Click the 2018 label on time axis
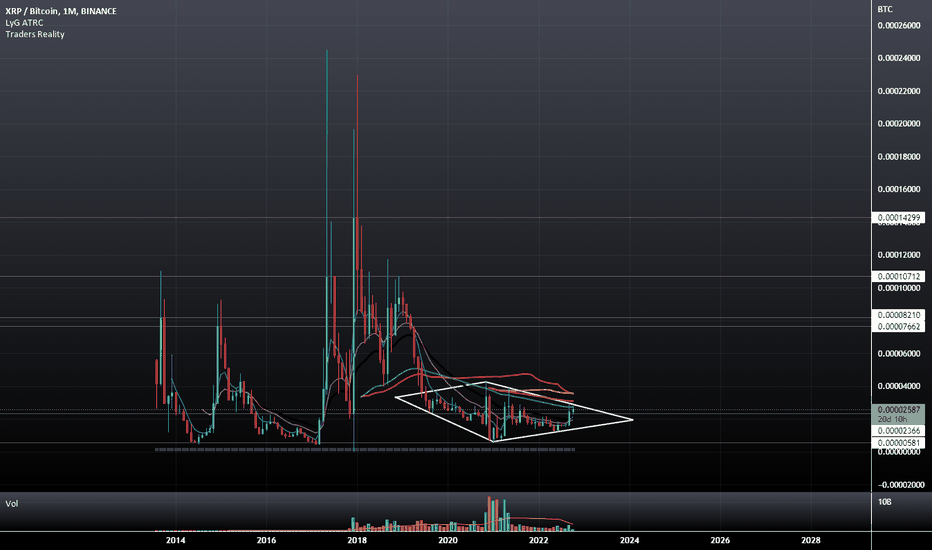932x550 pixels. click(357, 540)
